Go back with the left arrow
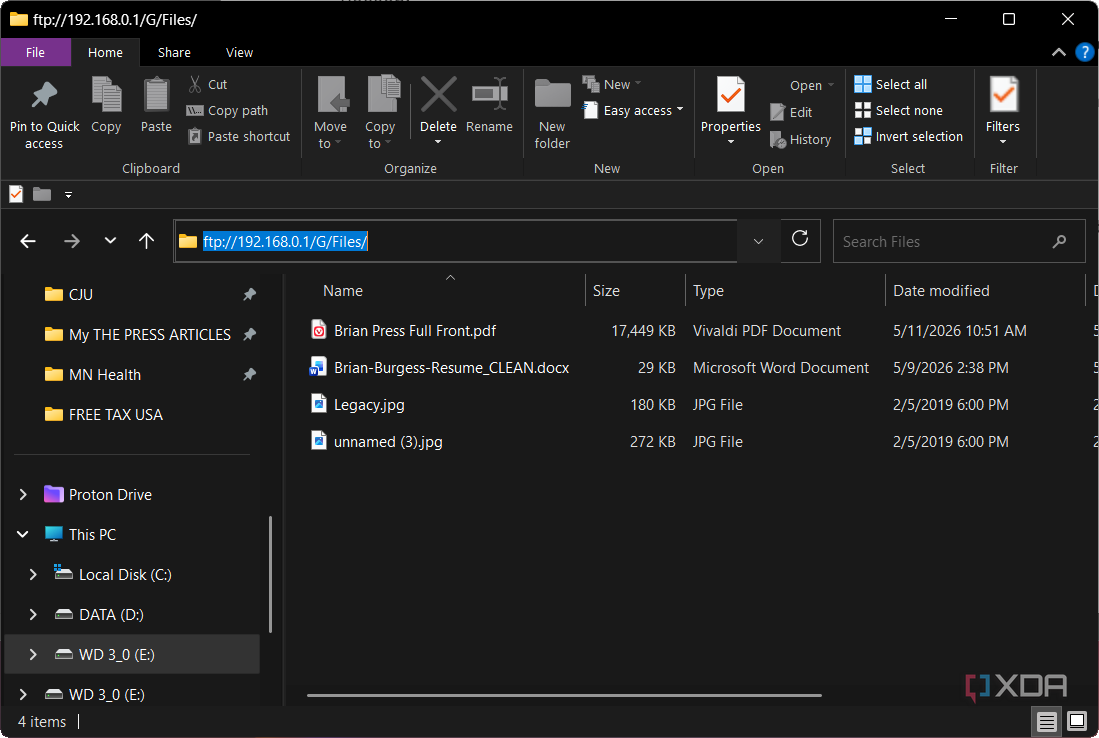Viewport: 1099px width, 738px height. pos(28,241)
